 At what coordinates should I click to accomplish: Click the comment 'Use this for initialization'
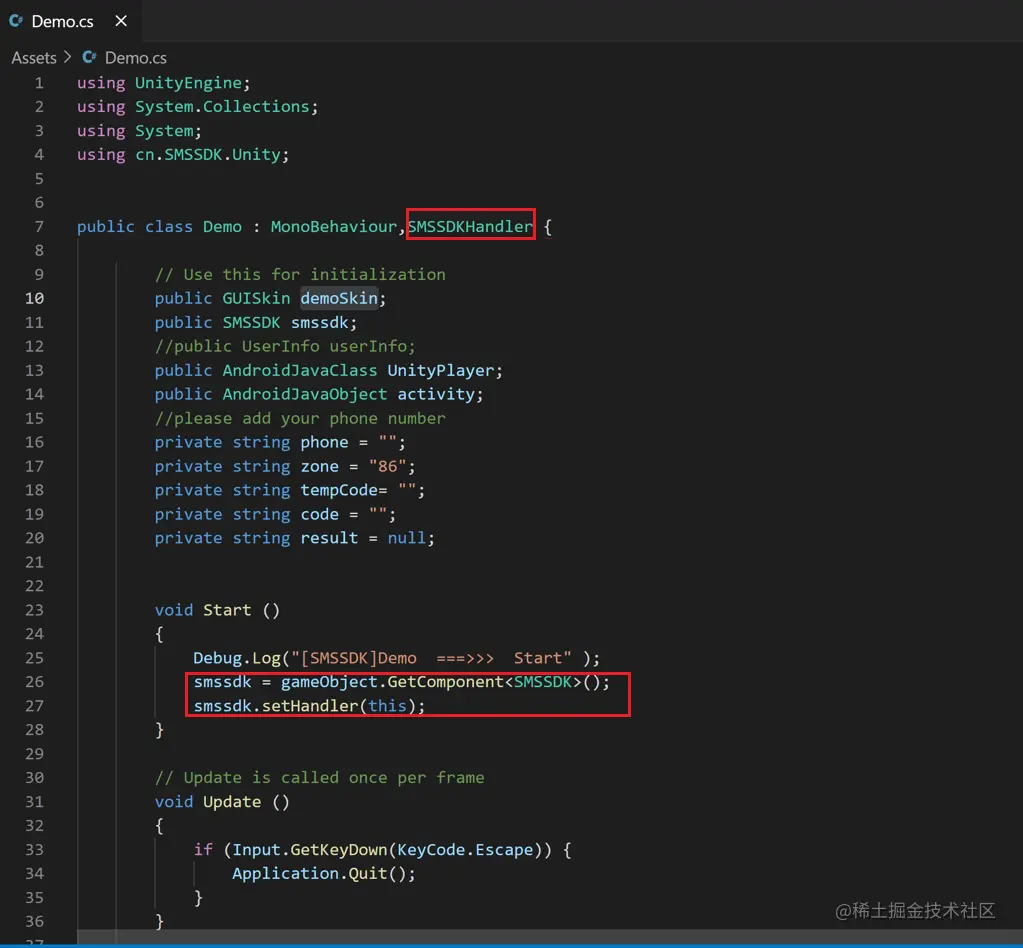click(300, 275)
